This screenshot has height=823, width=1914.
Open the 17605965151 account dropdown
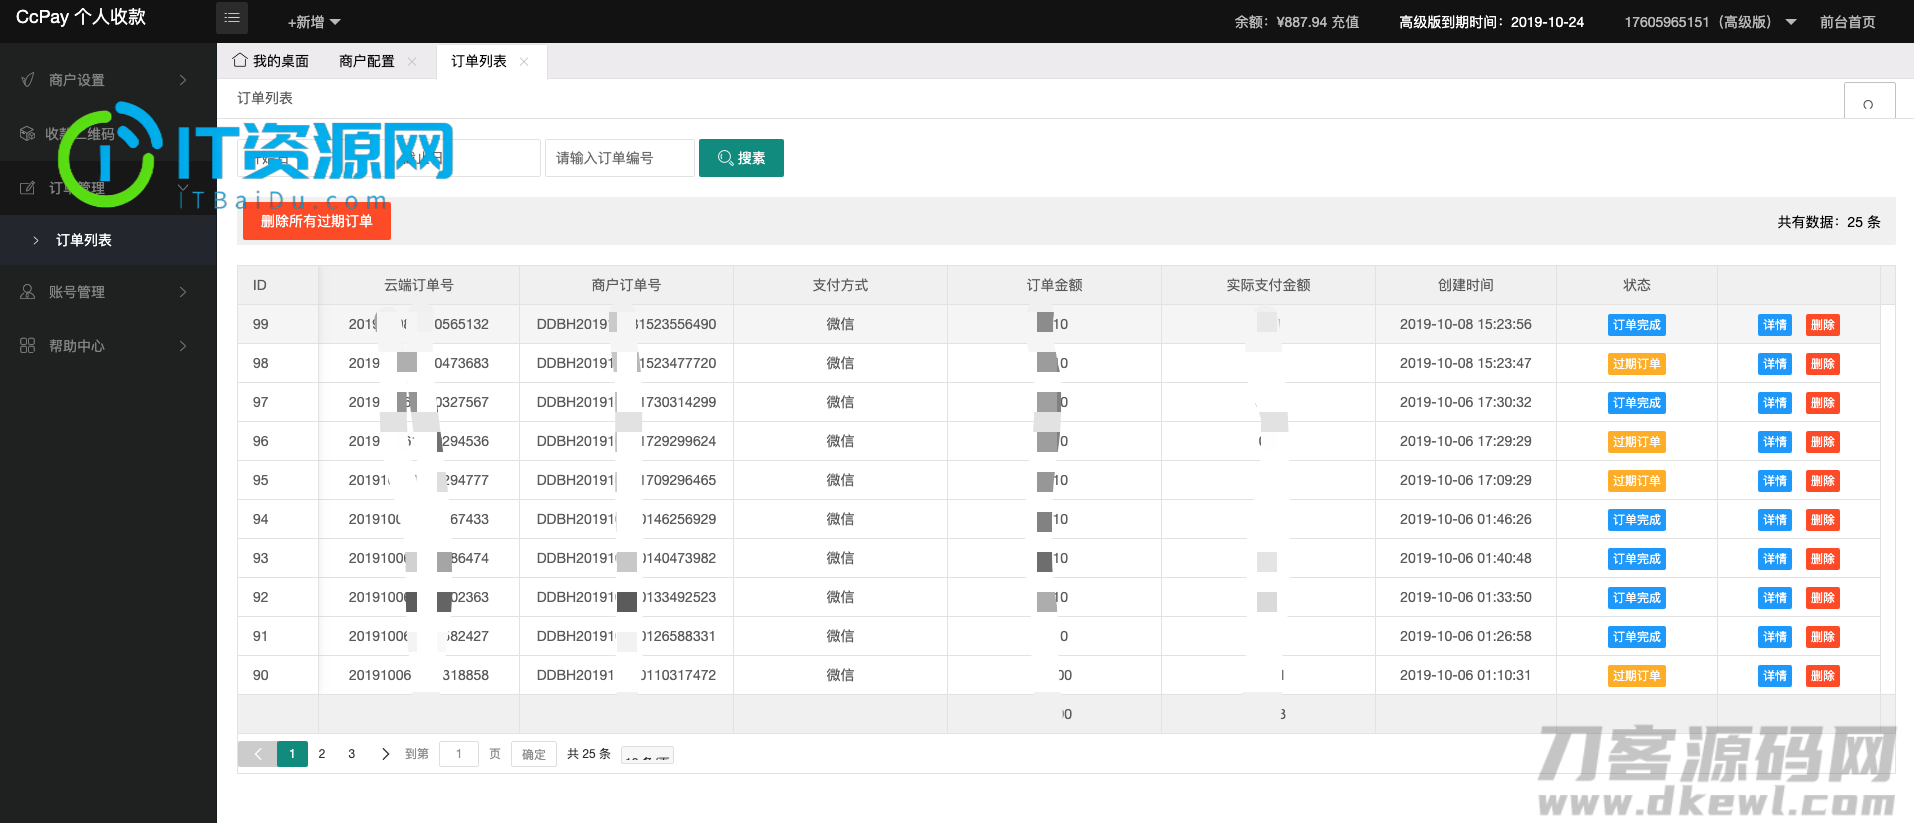point(1710,22)
